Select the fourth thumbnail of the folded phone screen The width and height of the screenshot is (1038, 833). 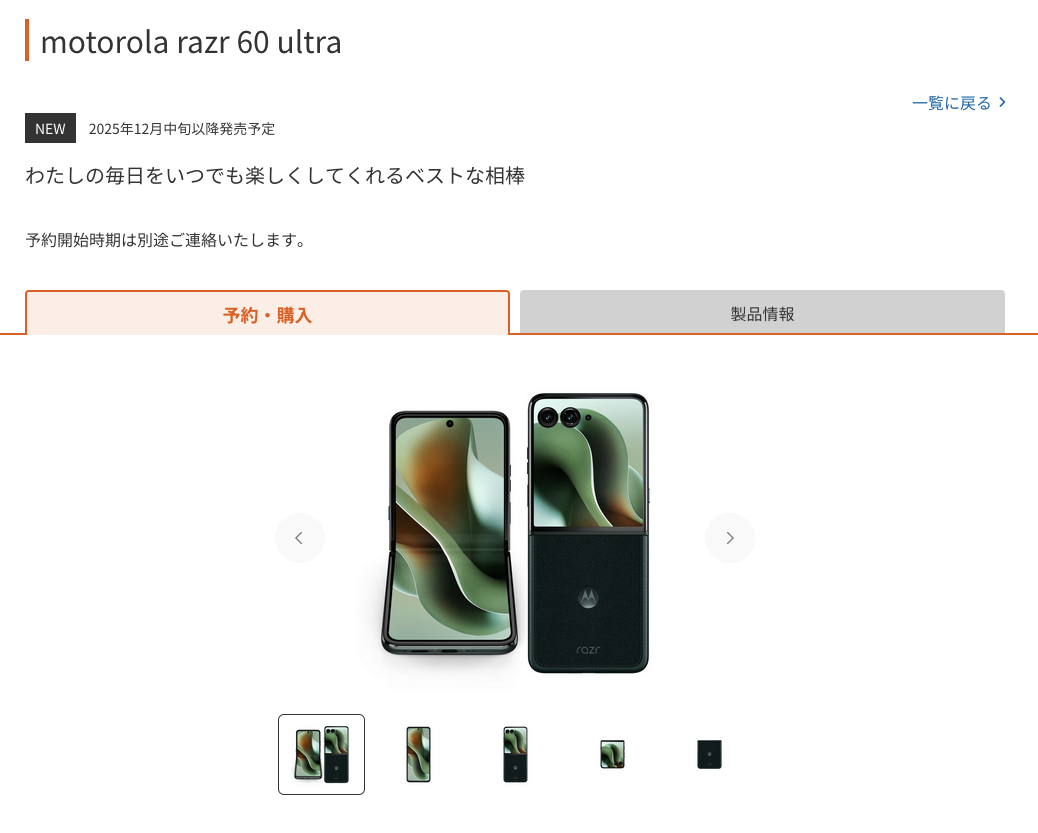[x=612, y=754]
